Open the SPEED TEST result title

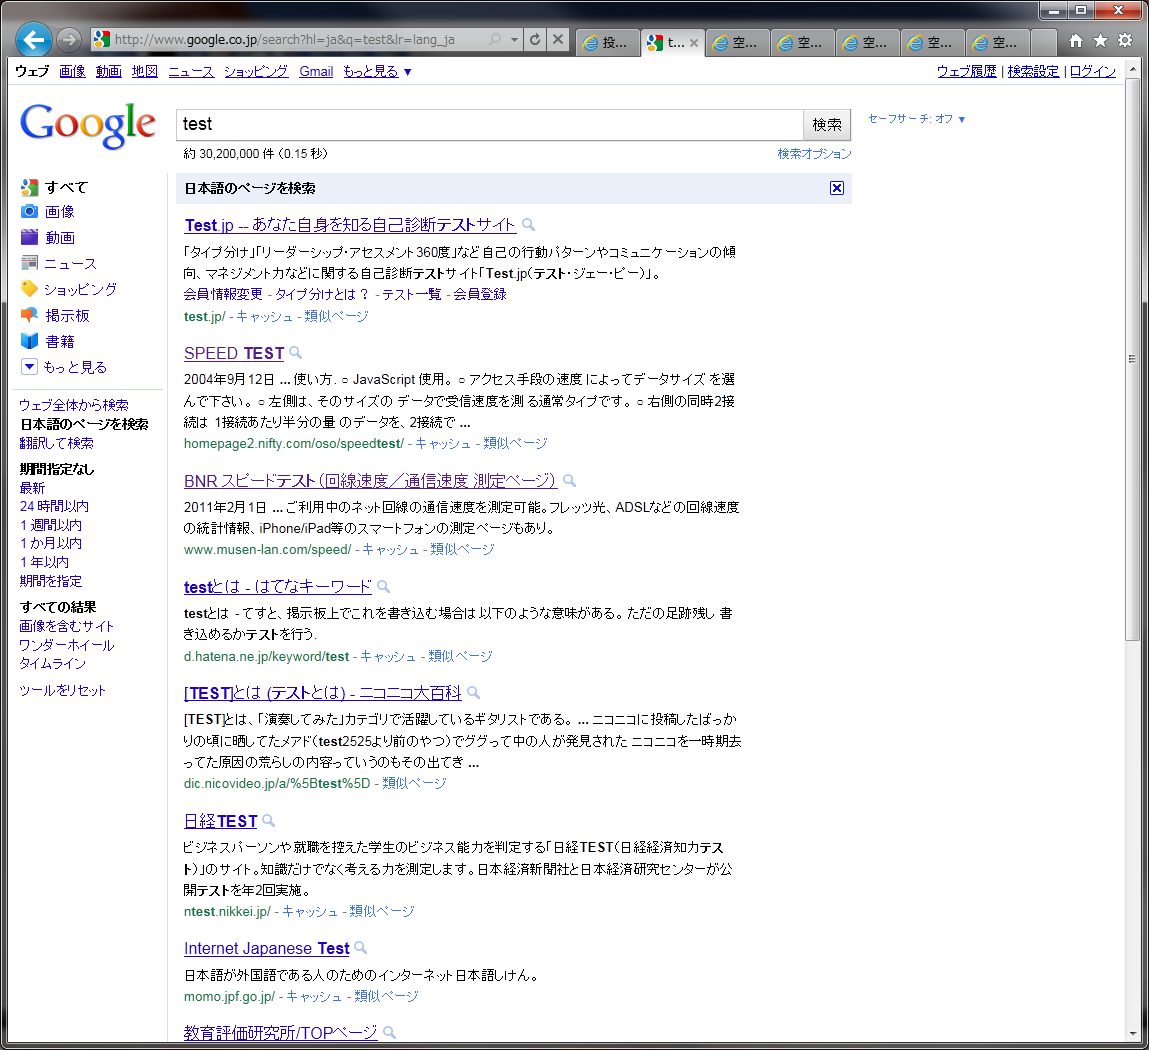click(x=234, y=353)
